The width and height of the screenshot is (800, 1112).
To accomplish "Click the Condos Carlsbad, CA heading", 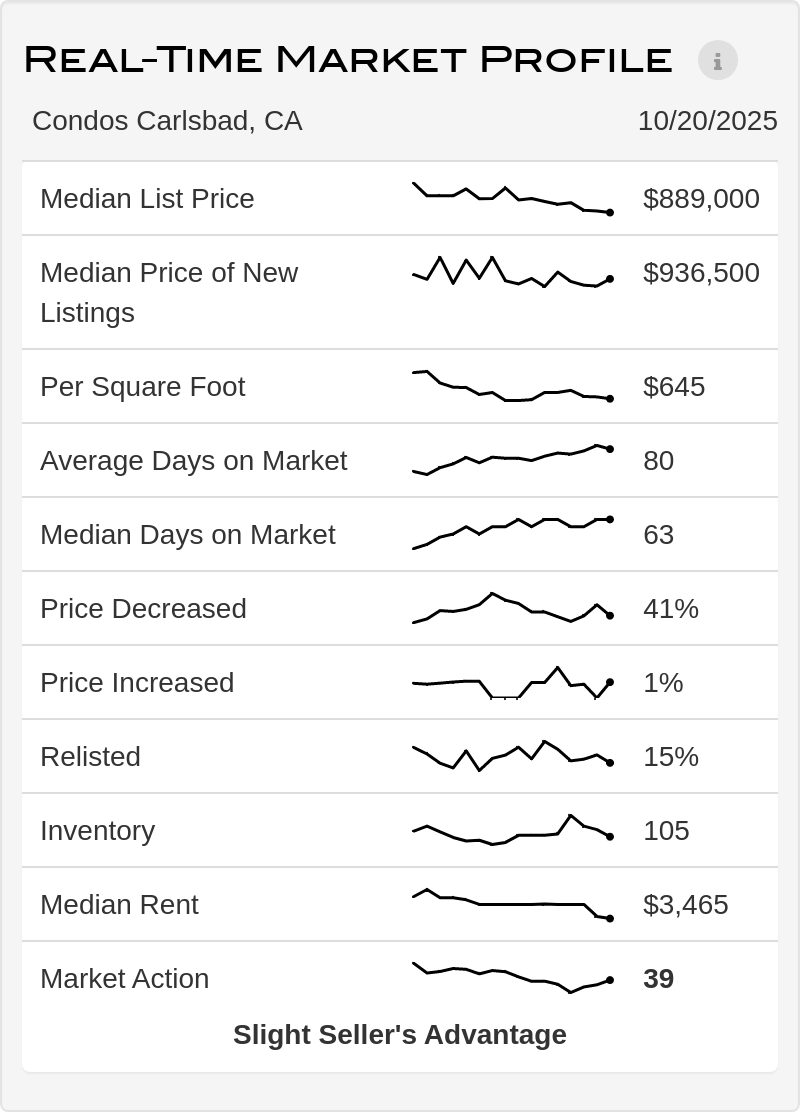I will click(x=167, y=121).
